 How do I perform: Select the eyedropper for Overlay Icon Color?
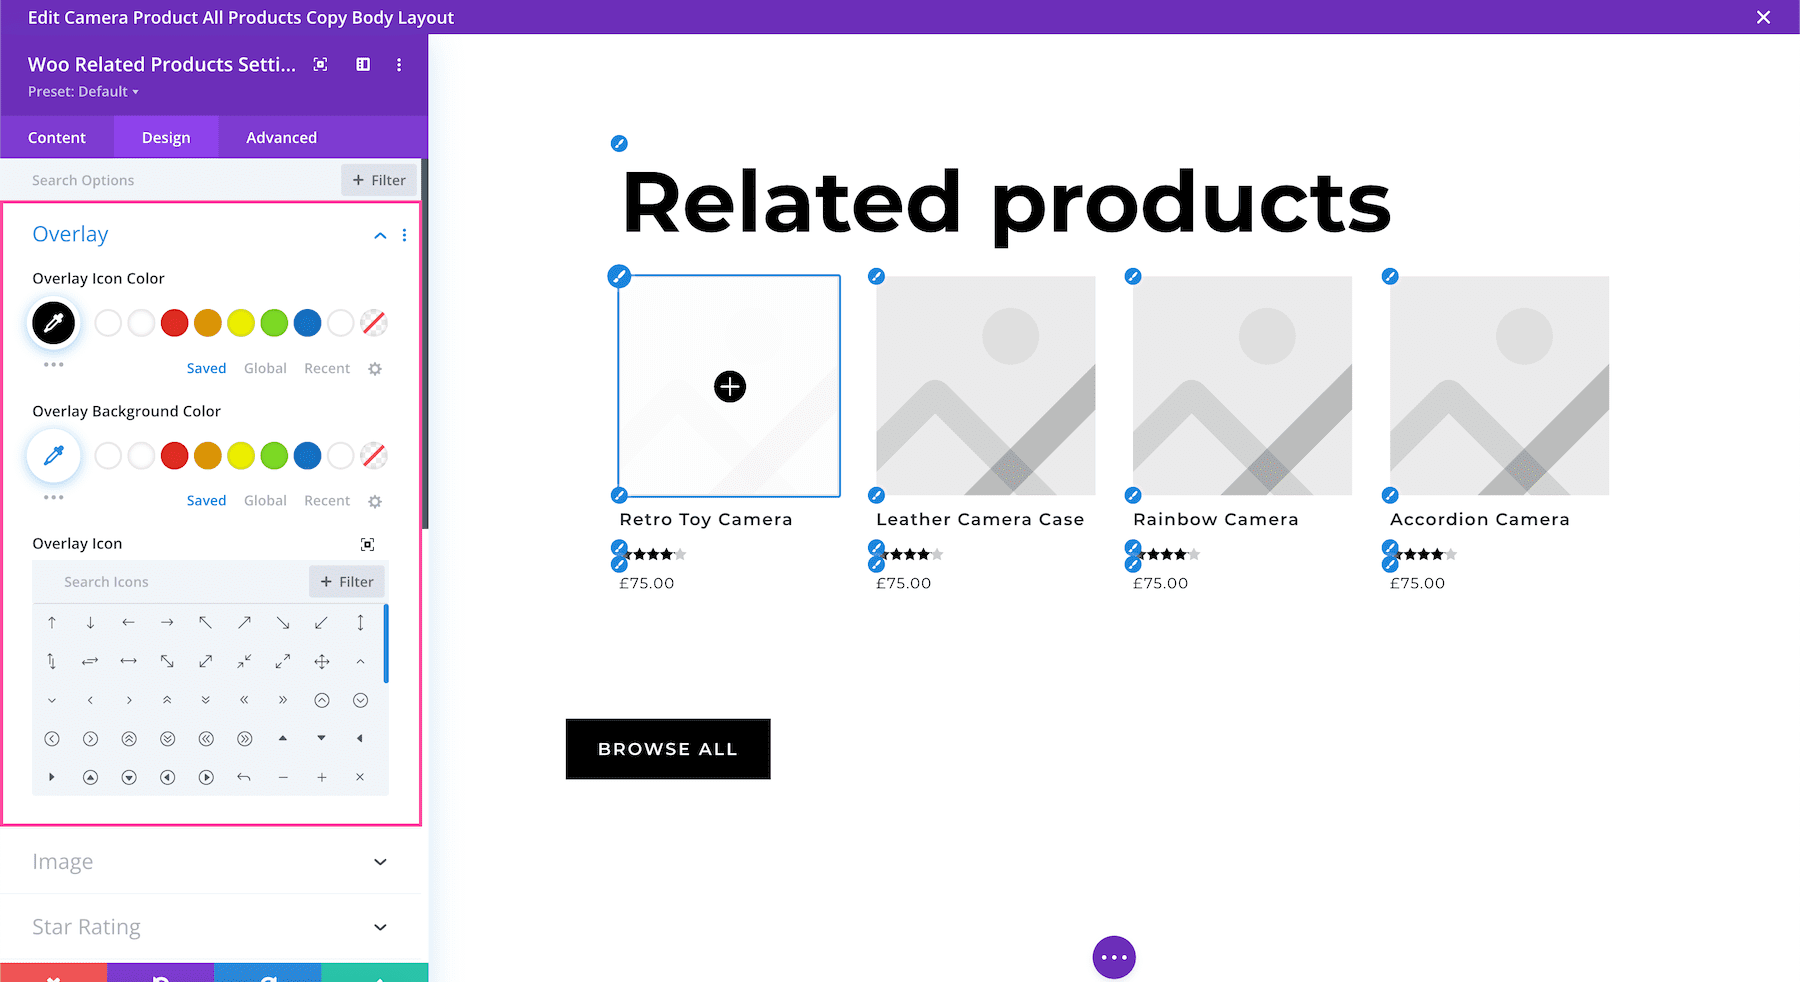click(53, 323)
